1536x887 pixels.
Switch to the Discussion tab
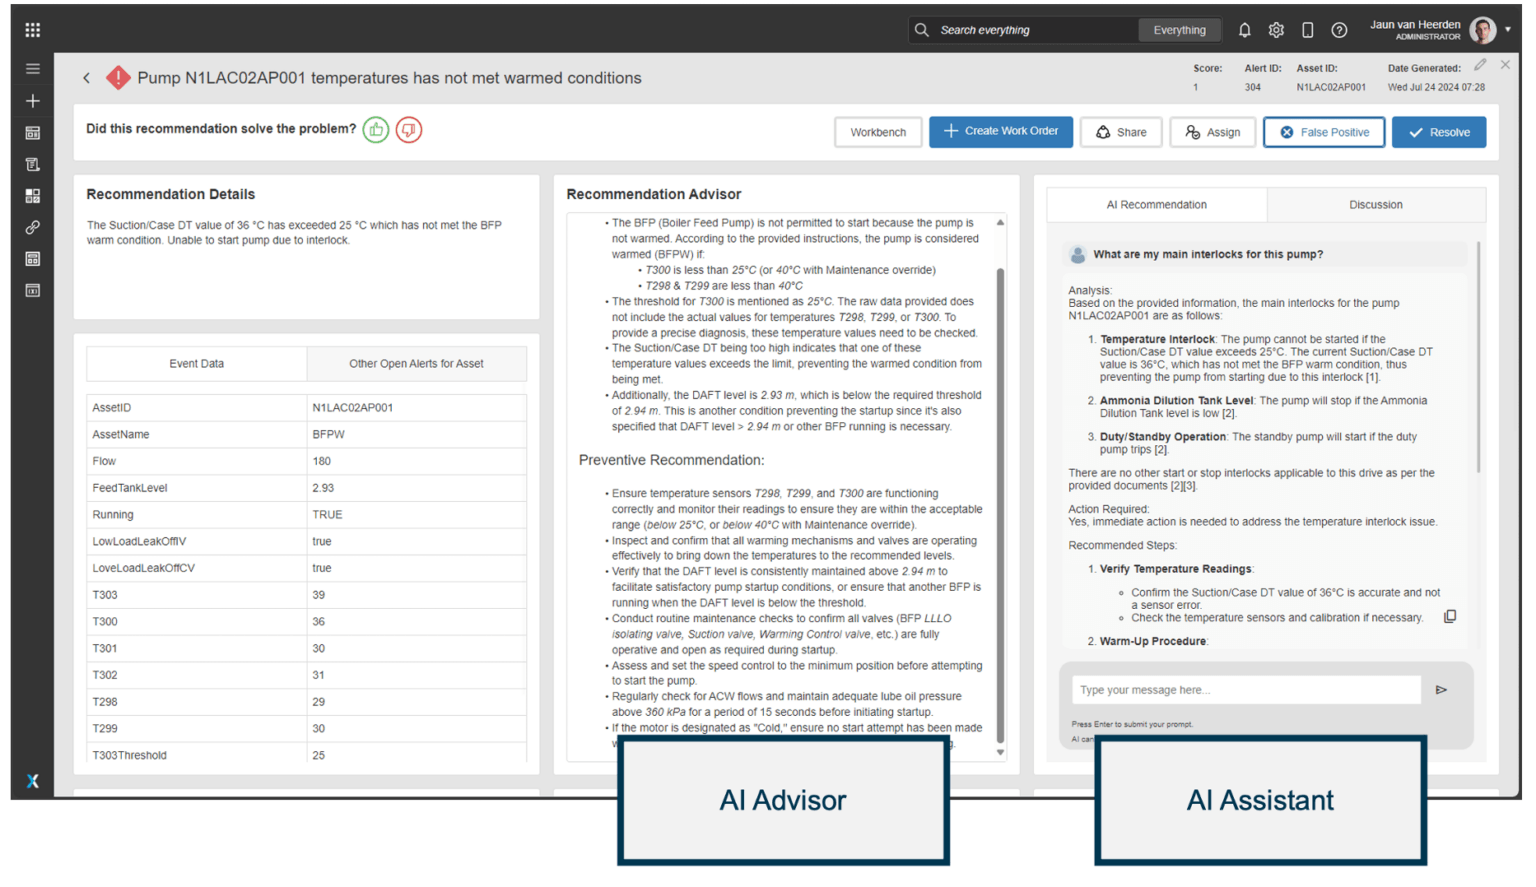pos(1375,205)
